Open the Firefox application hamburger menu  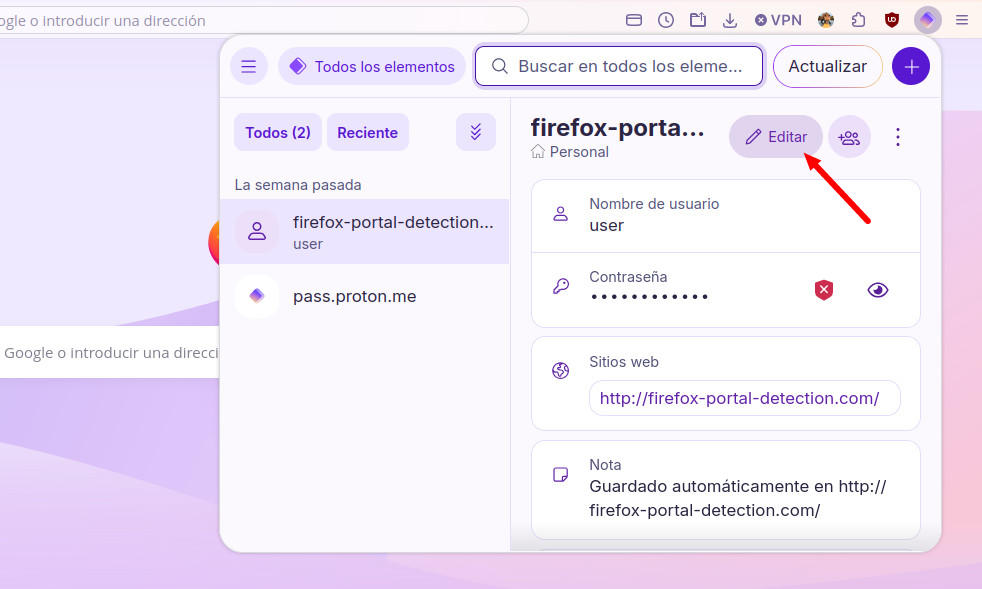(962, 20)
